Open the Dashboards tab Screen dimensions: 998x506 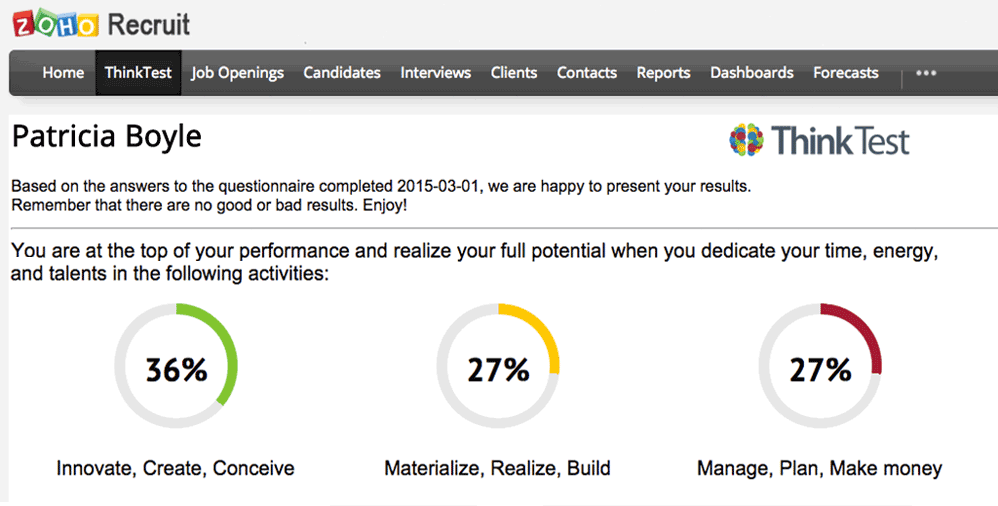click(752, 73)
